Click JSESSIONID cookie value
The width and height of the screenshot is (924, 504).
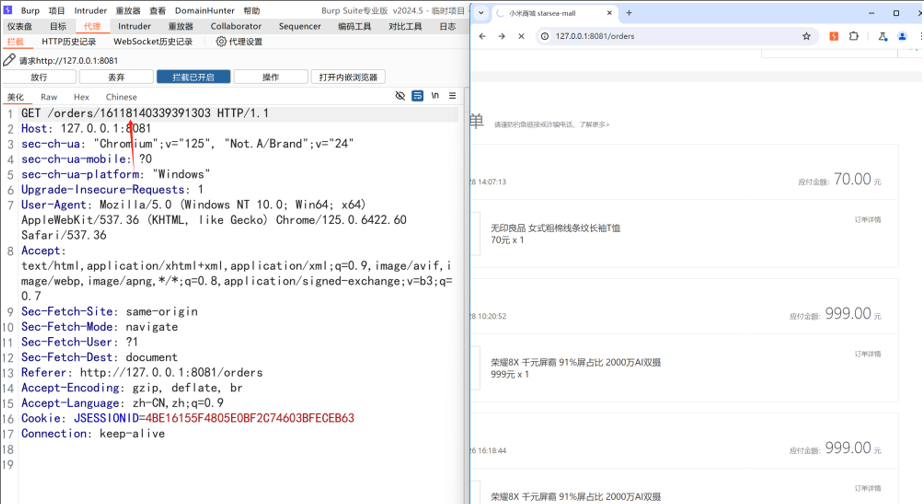tap(250, 419)
